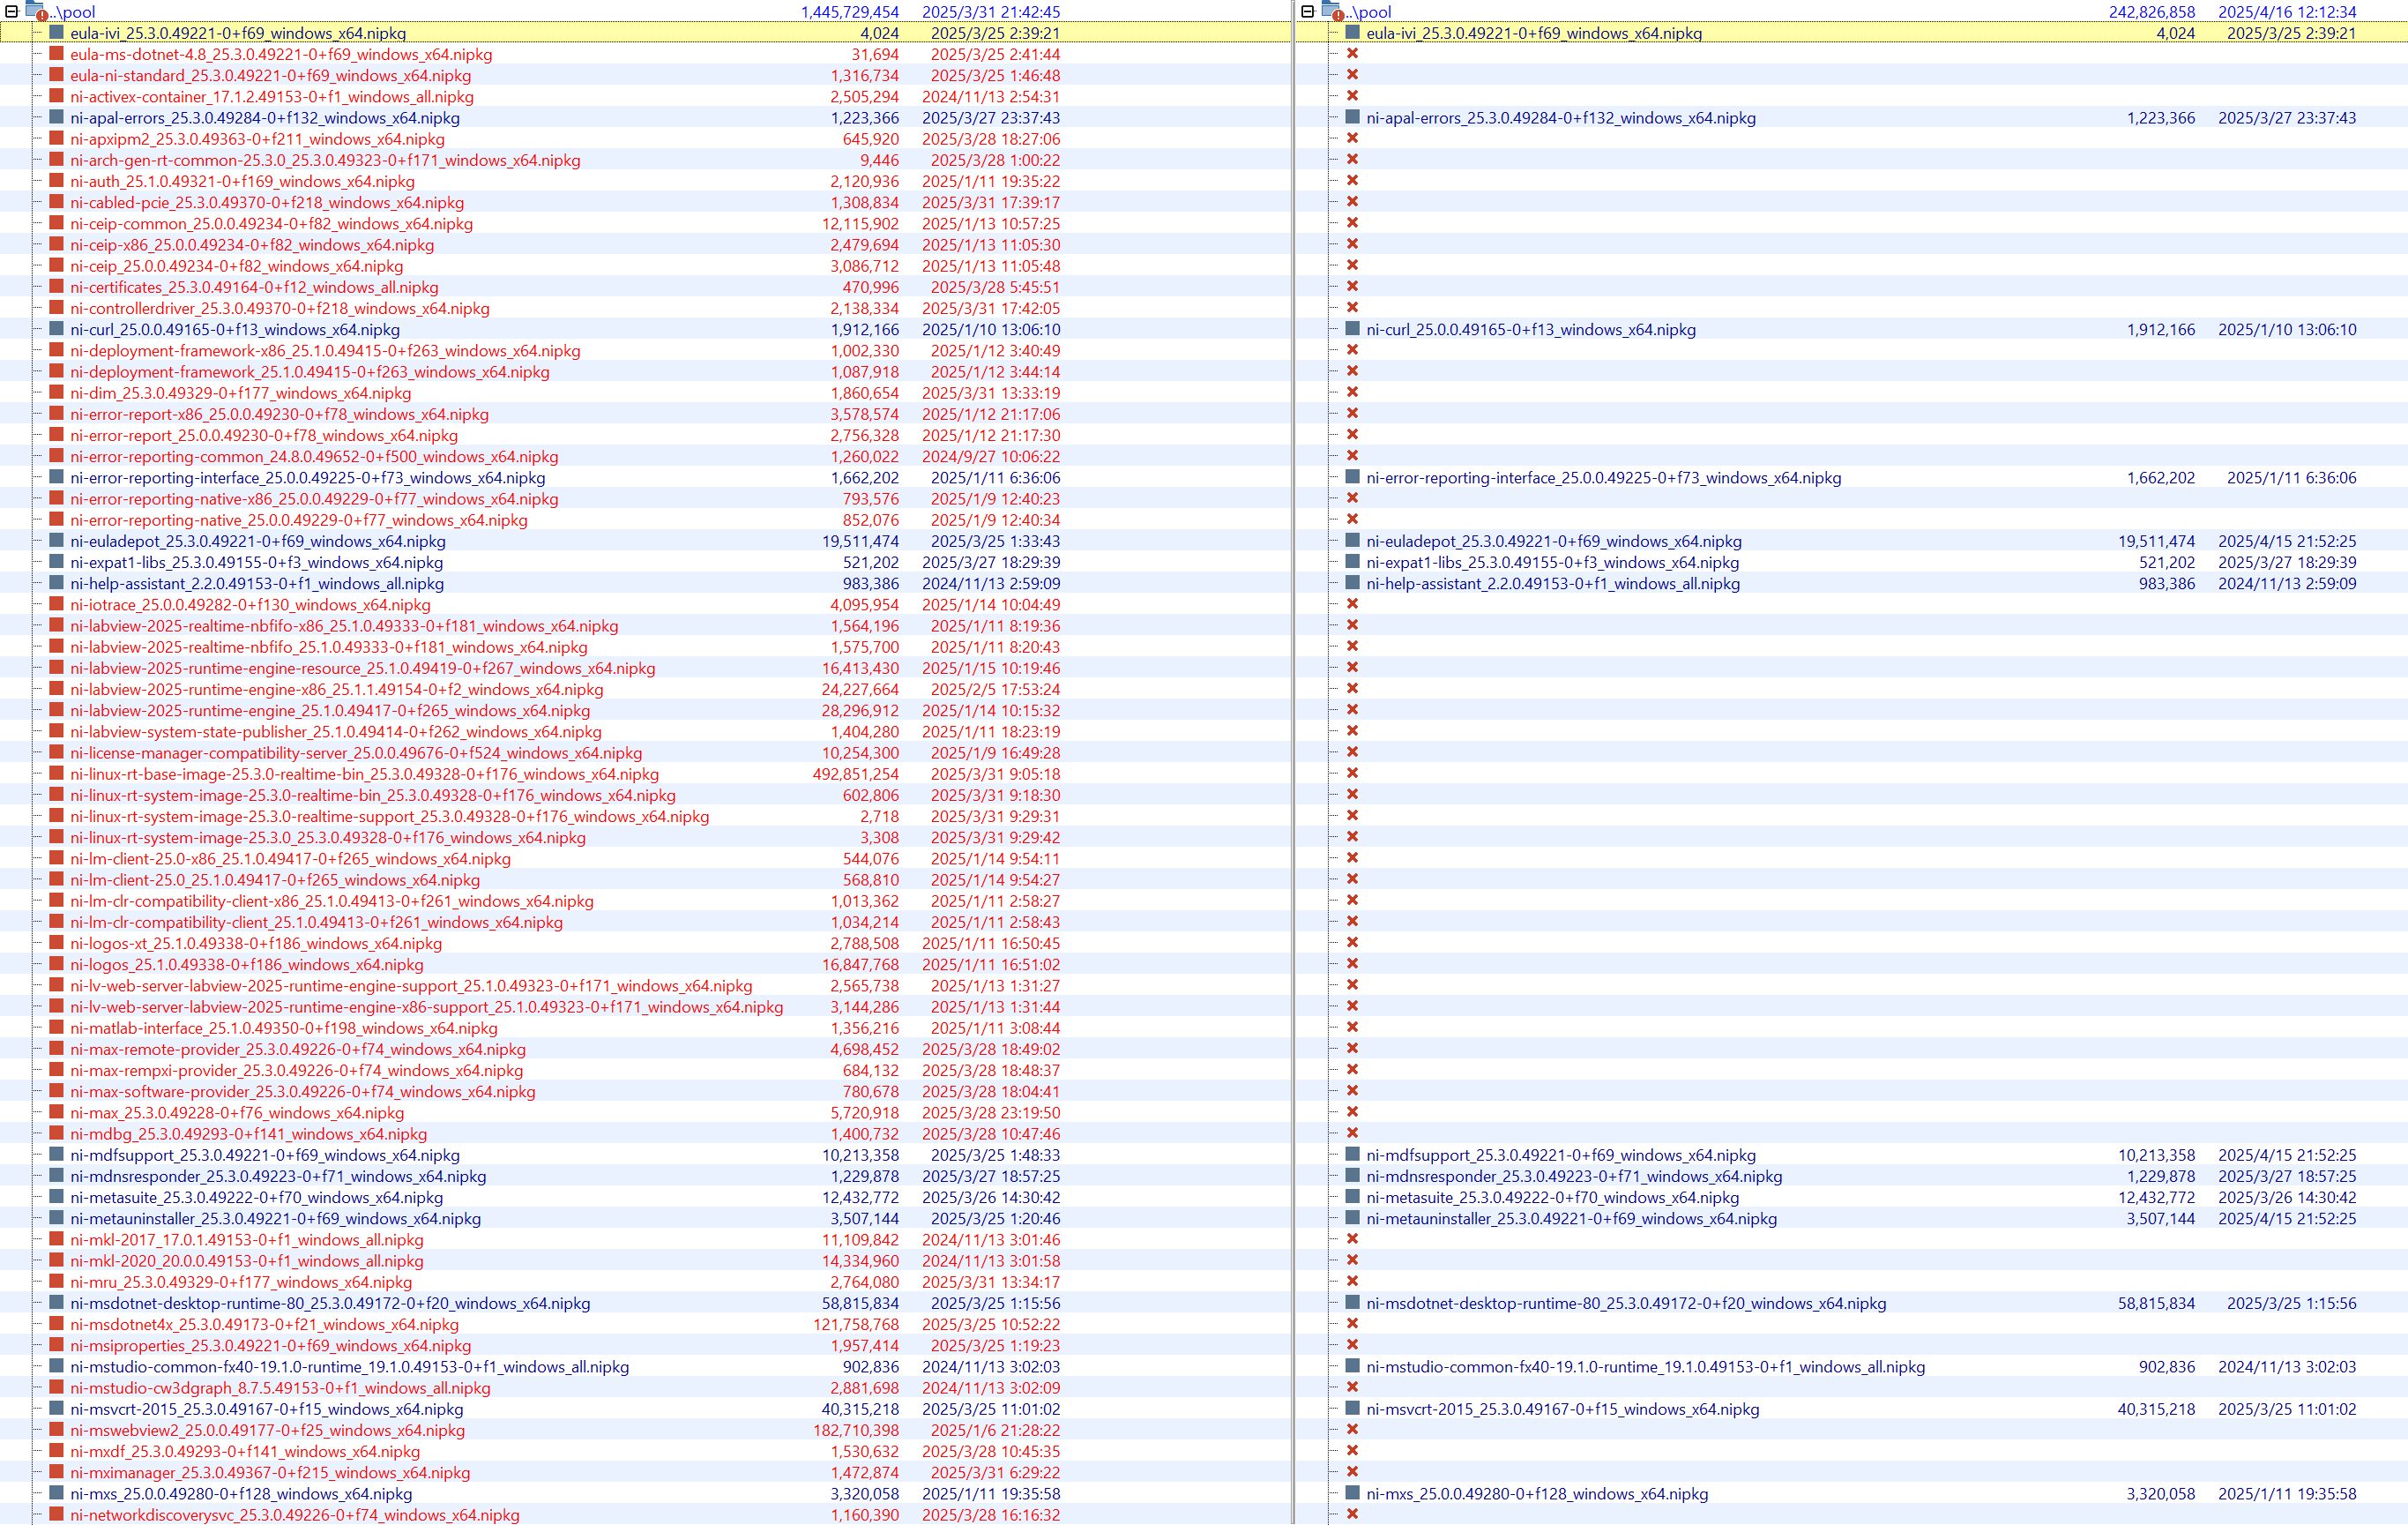This screenshot has height=1525, width=2408.
Task: Click the file icon of ni-linux-rt-base-image package
Action: (x=57, y=774)
